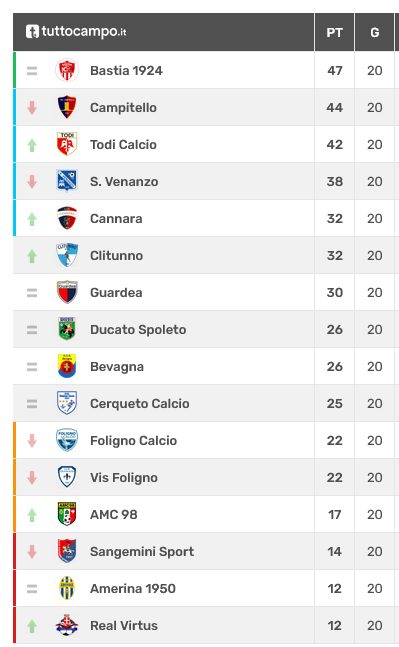Click the Campitello team crest
Image resolution: width=399 pixels, height=647 pixels.
(67, 107)
